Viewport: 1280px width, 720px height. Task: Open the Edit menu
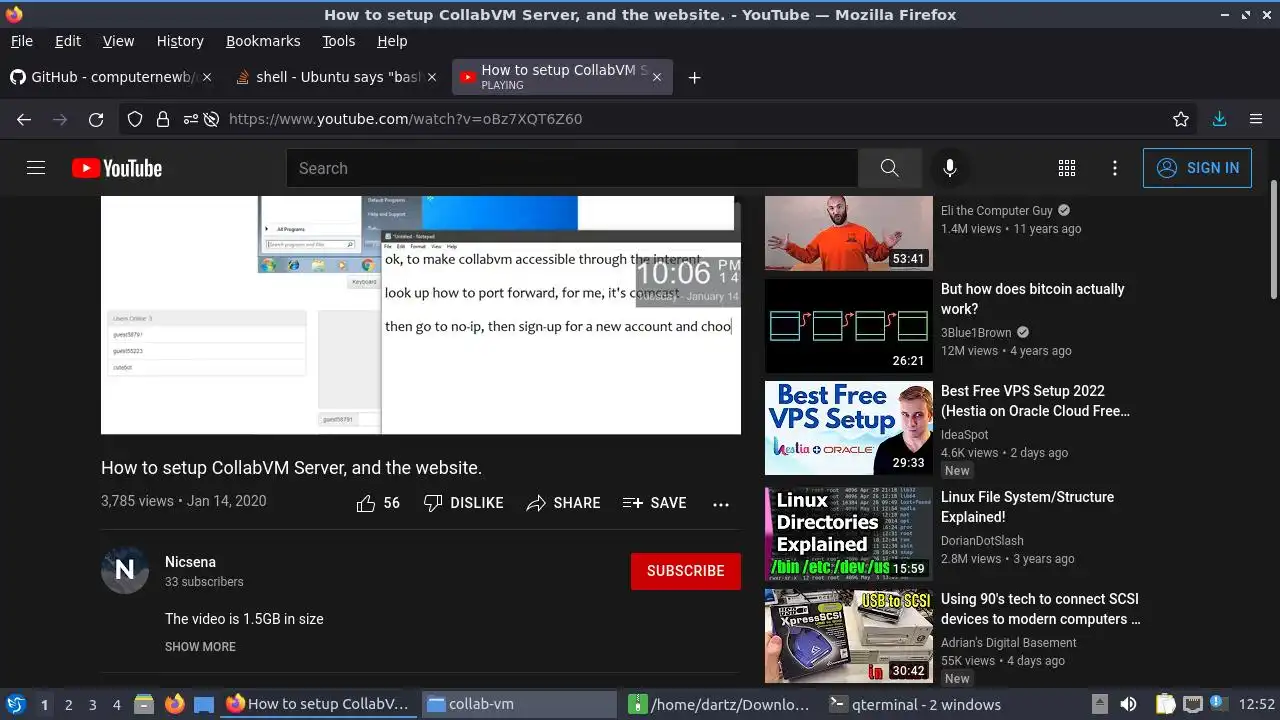point(68,41)
